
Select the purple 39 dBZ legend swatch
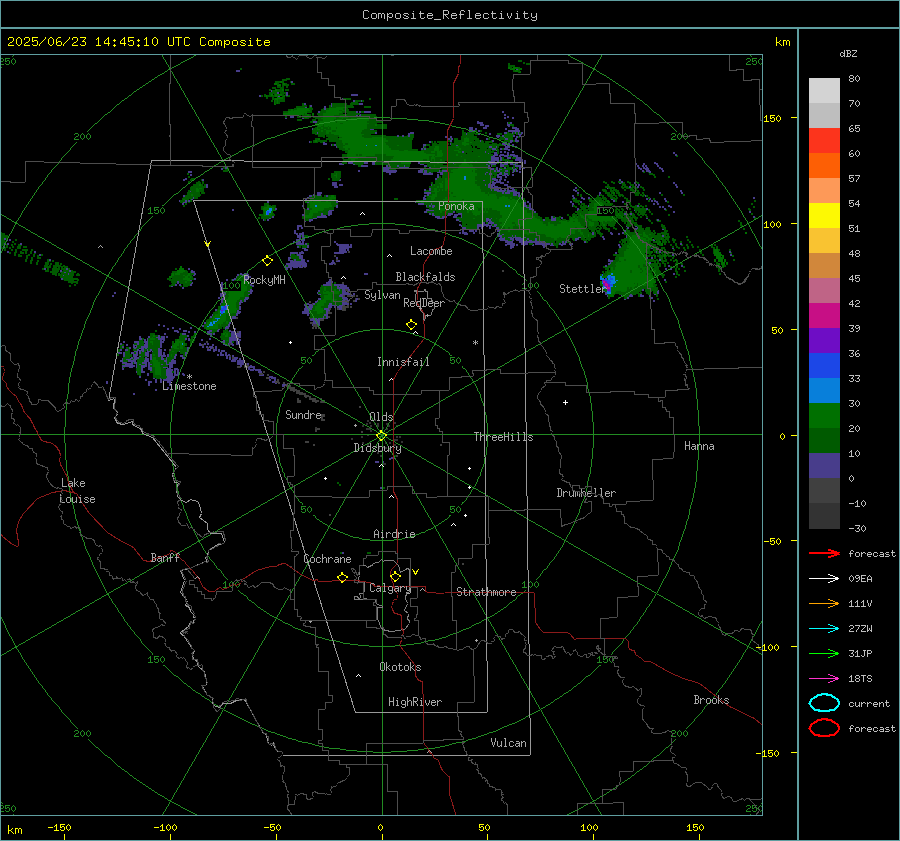(x=824, y=340)
